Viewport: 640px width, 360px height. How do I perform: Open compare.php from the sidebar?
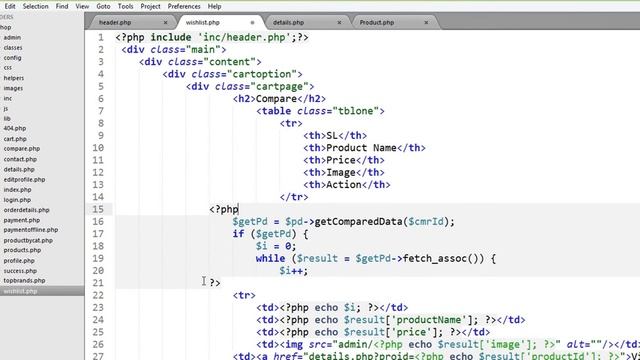pos(22,149)
